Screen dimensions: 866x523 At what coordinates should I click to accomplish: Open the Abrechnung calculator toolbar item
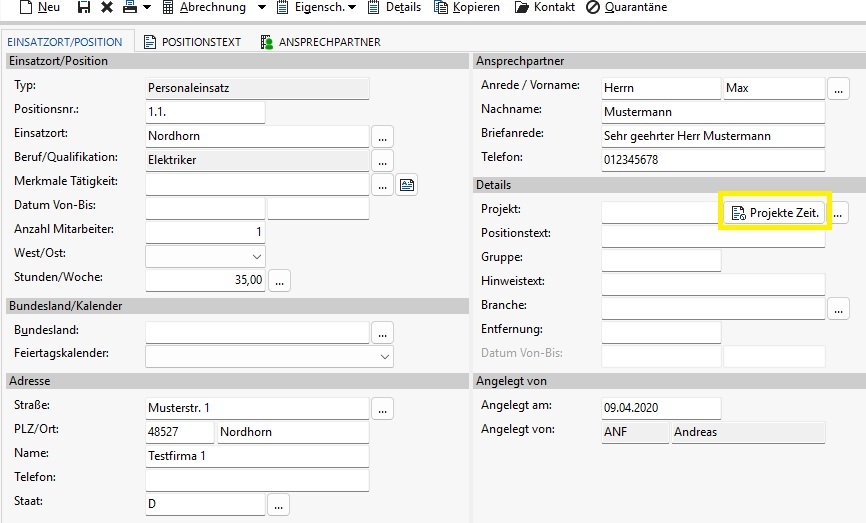click(x=204, y=7)
